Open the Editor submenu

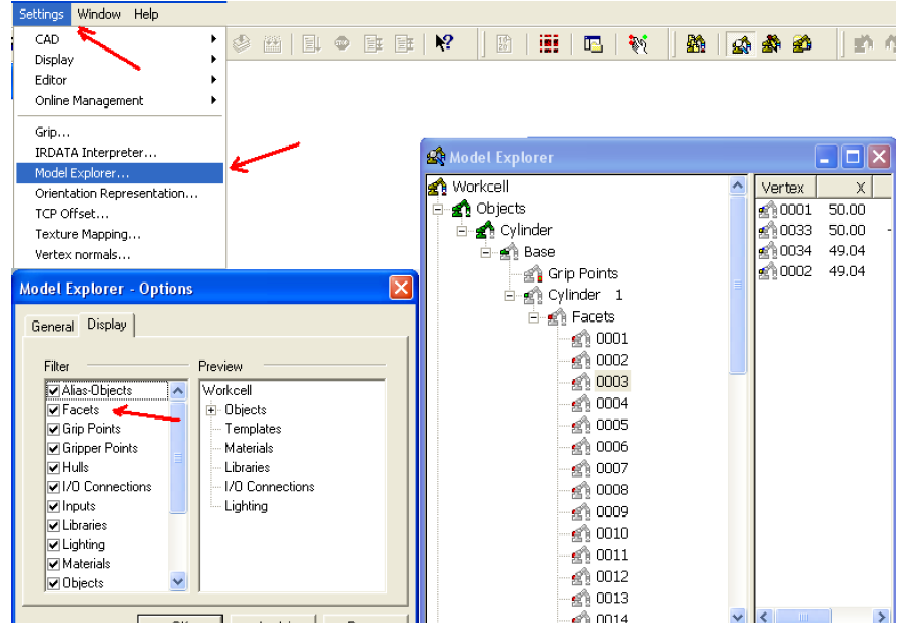pyautogui.click(x=119, y=80)
